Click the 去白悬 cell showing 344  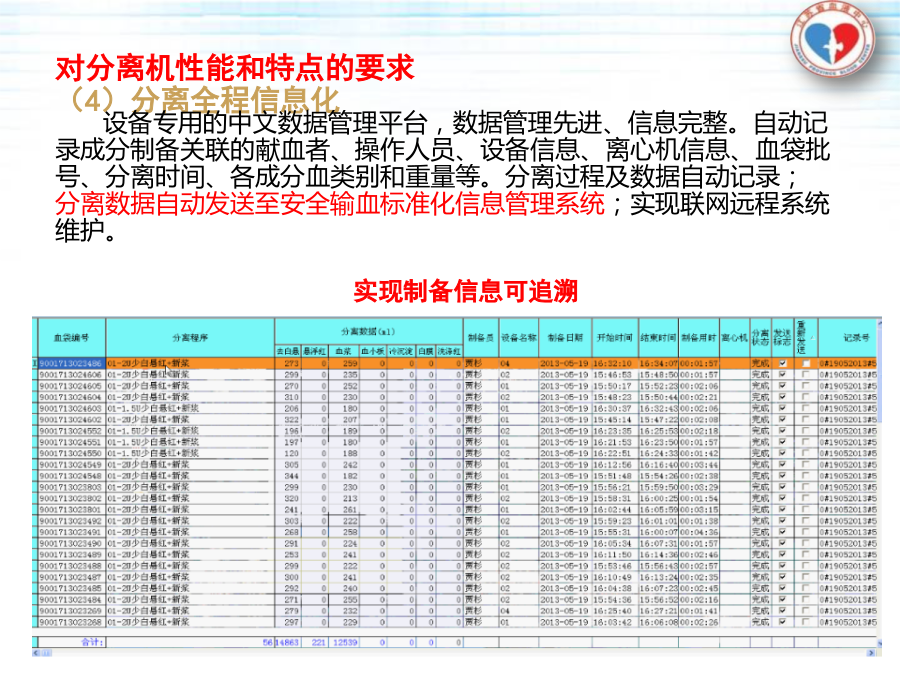click(x=288, y=476)
